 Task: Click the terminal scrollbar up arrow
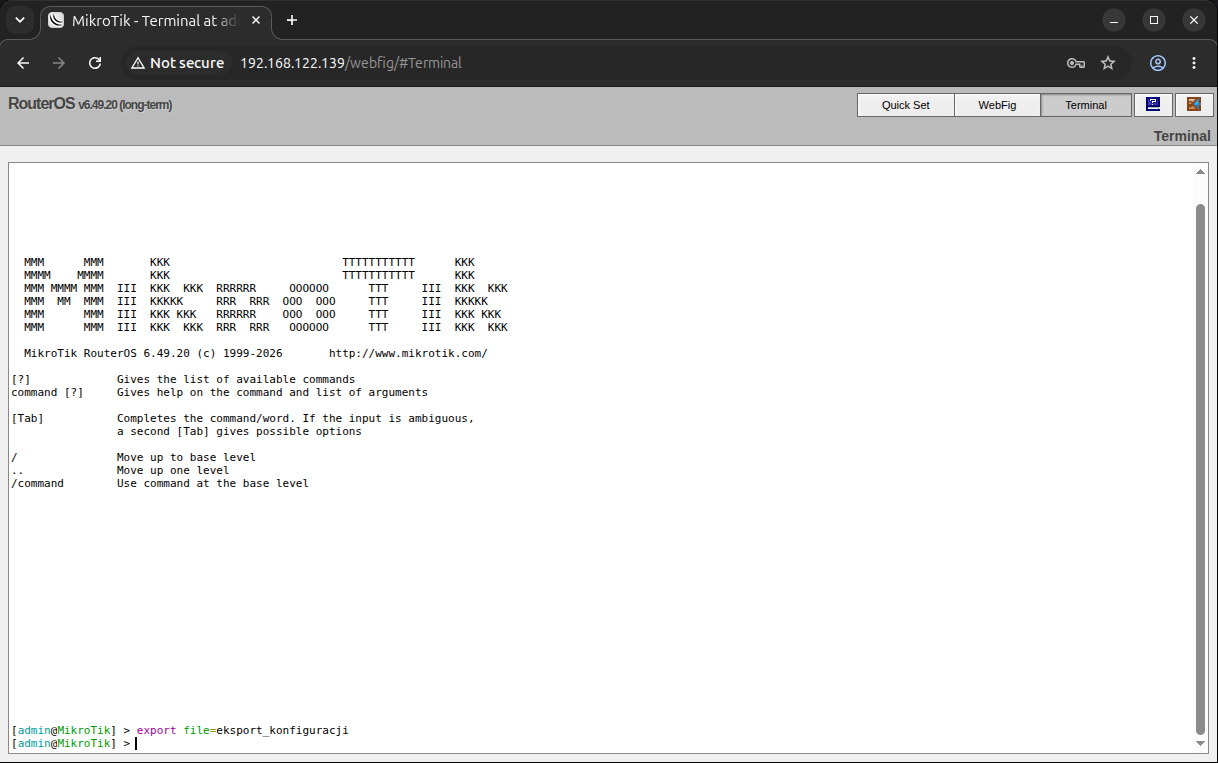click(x=1201, y=172)
